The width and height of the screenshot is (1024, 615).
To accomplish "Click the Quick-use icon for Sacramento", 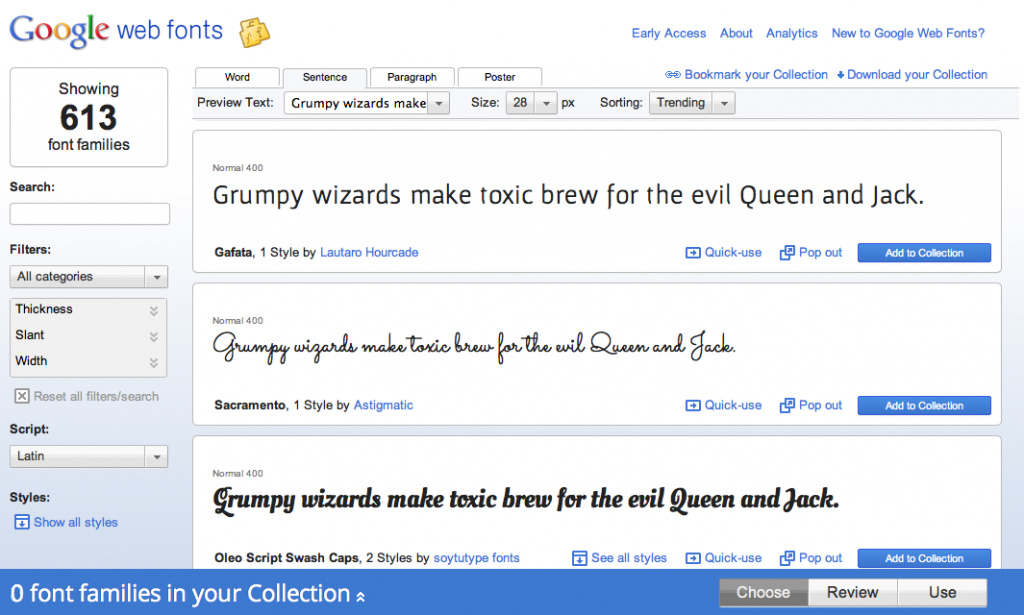I will coord(693,405).
